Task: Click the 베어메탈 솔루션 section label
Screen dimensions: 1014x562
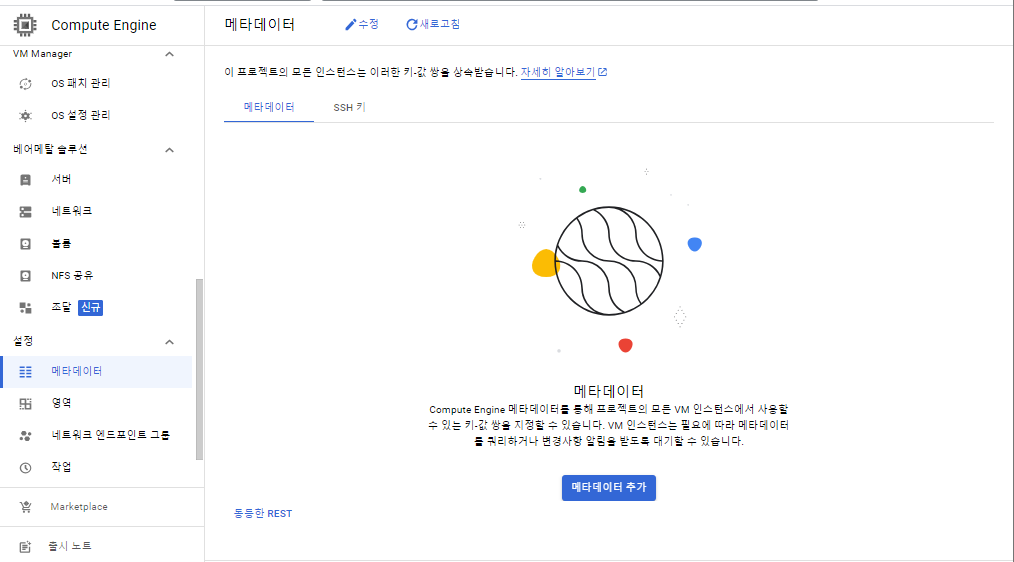Action: pos(50,149)
